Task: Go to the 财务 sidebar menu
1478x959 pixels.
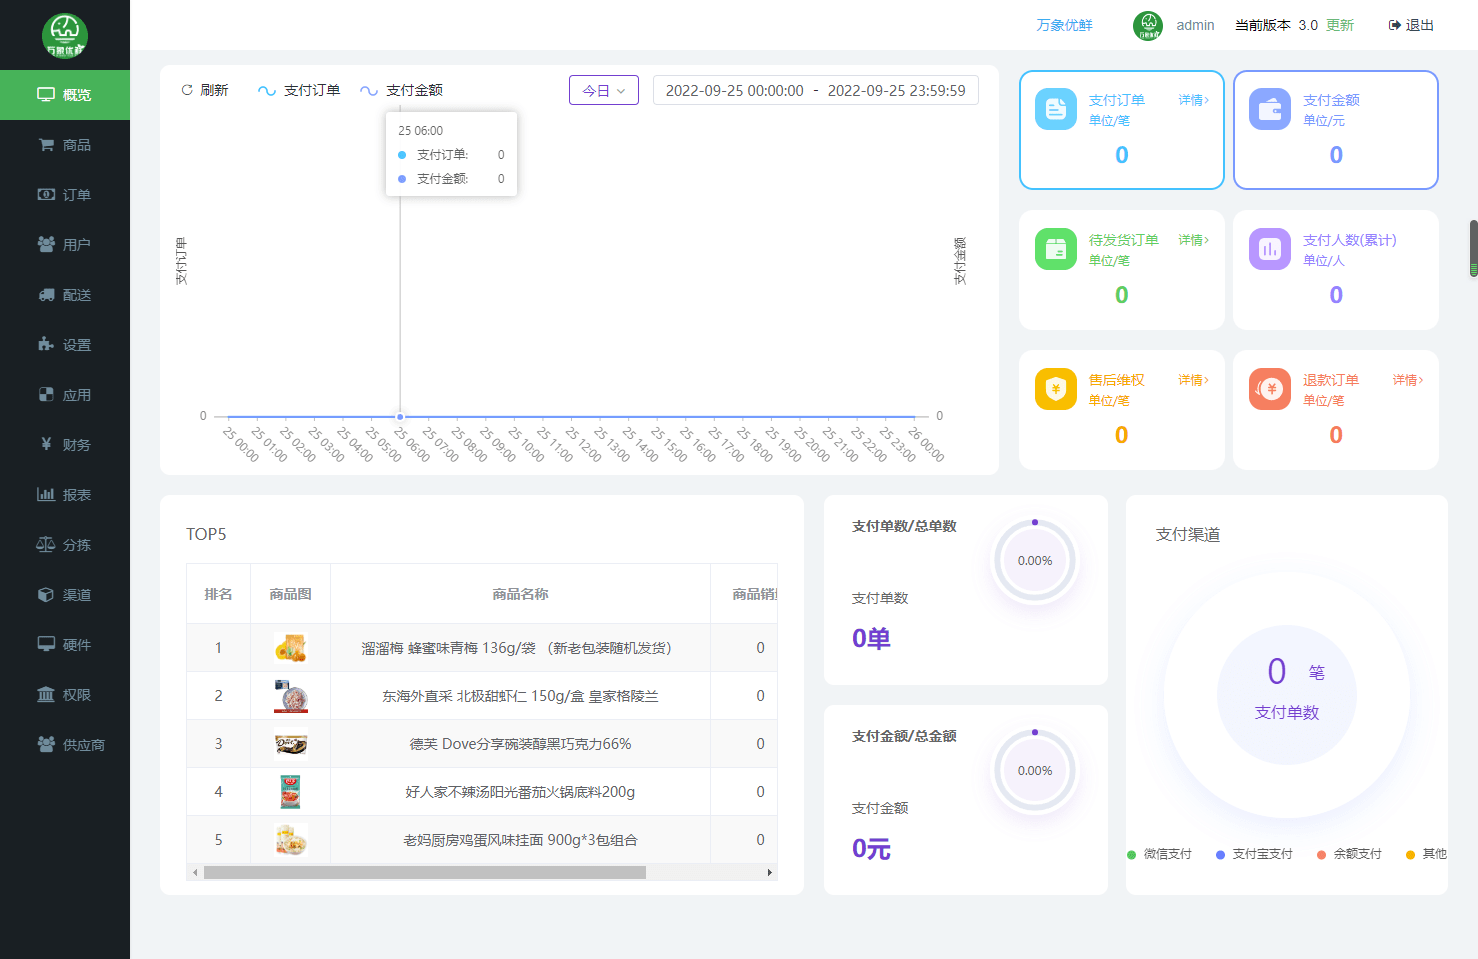Action: pyautogui.click(x=65, y=445)
